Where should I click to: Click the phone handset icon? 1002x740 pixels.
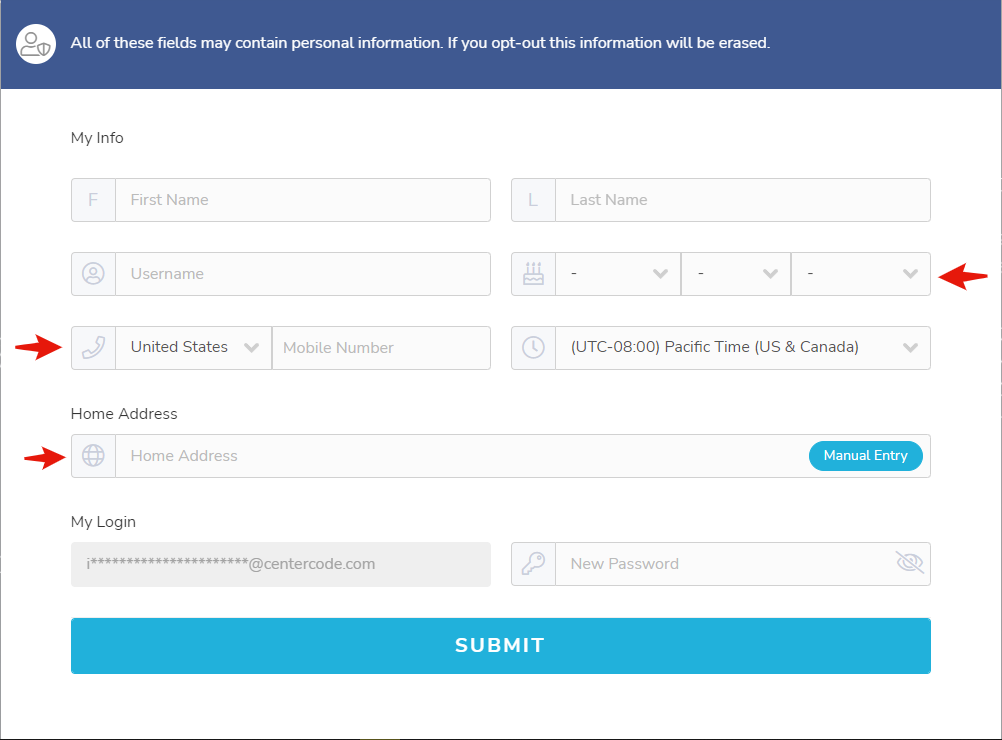tap(93, 348)
